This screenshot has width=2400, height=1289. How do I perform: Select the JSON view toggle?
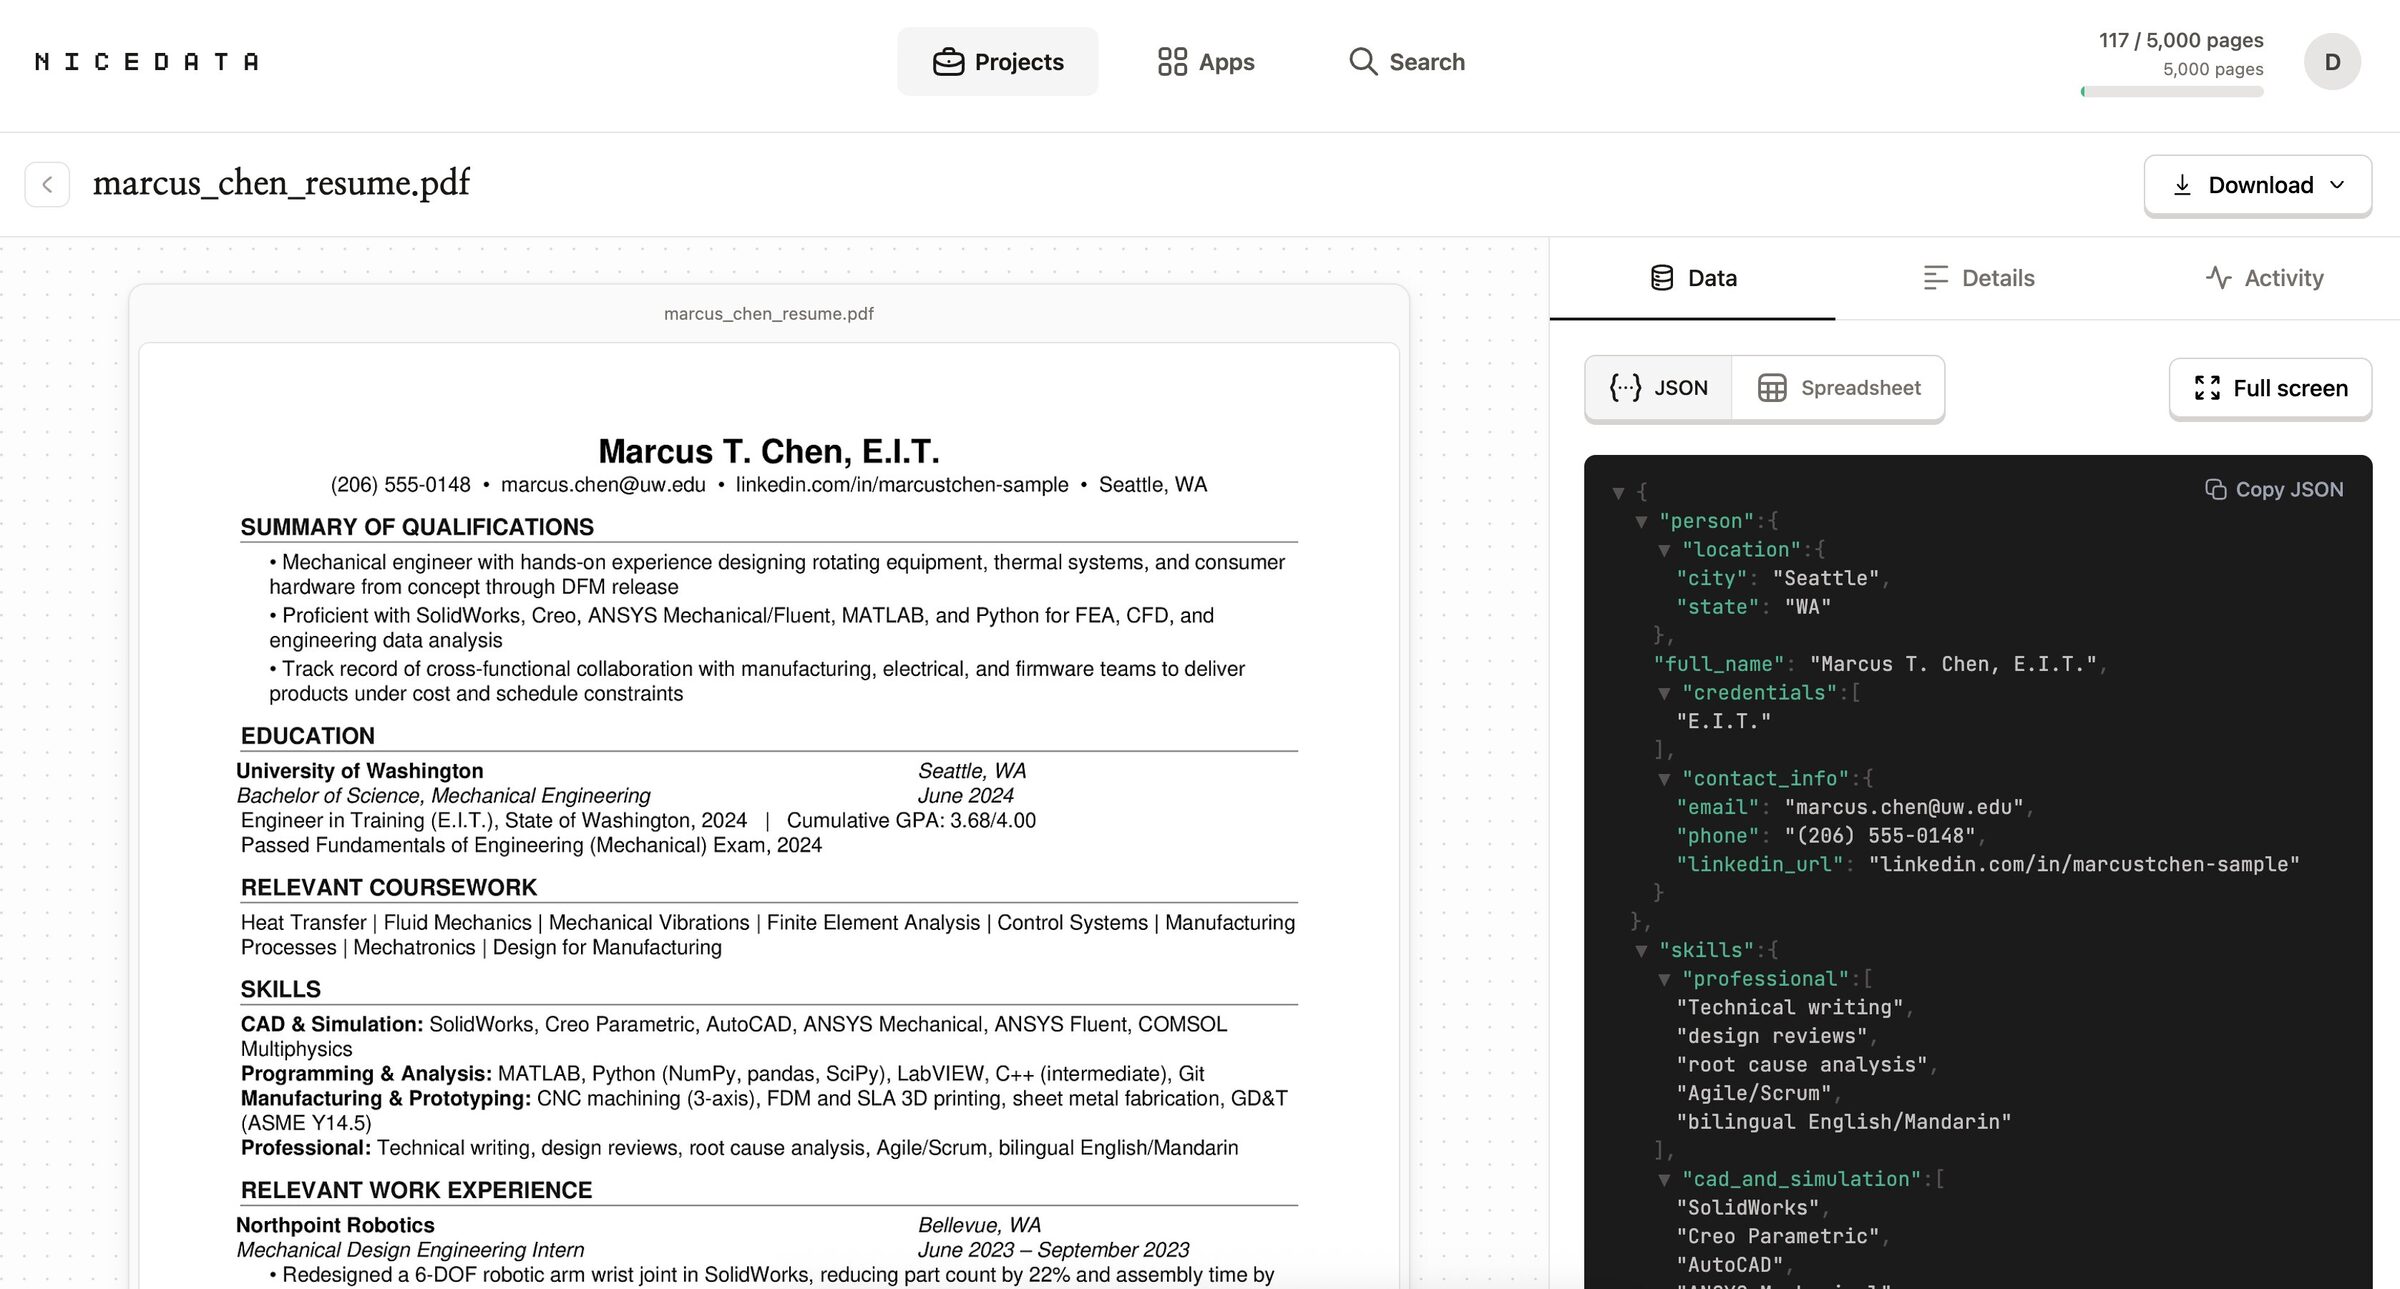coord(1659,388)
